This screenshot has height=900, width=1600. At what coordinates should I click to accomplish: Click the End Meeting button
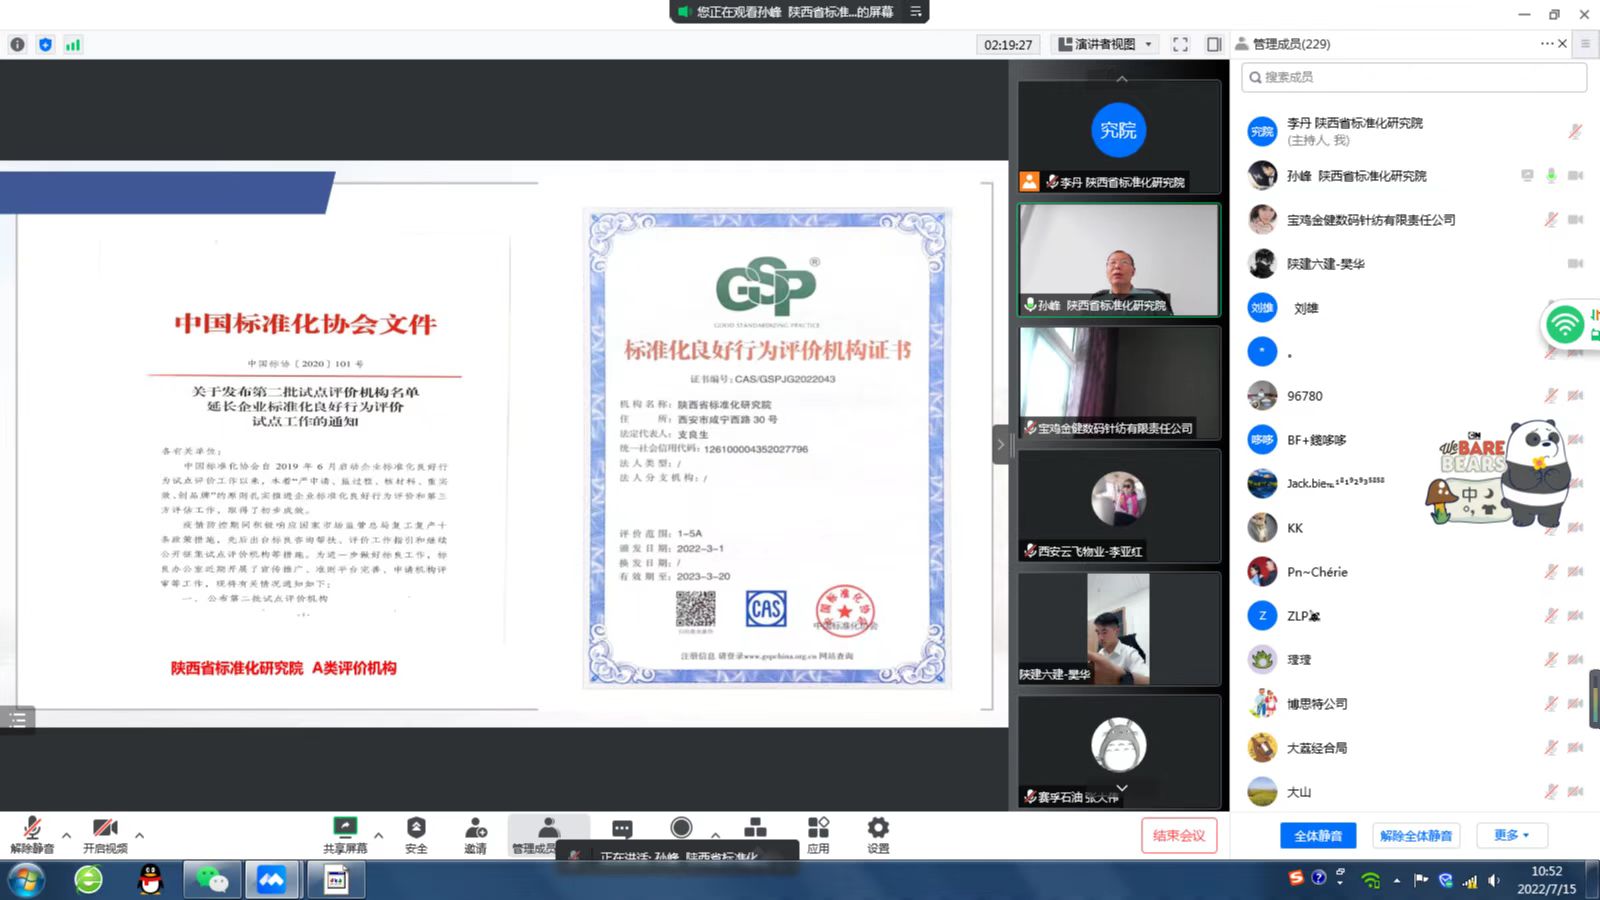1179,835
